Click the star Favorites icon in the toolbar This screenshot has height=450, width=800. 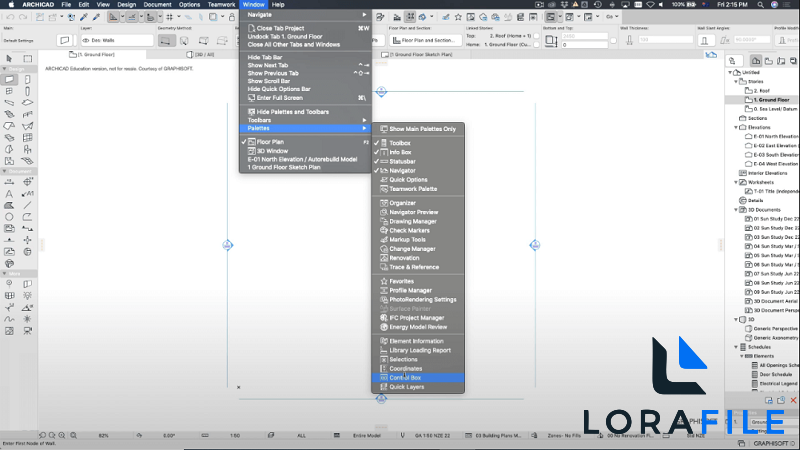point(458,17)
